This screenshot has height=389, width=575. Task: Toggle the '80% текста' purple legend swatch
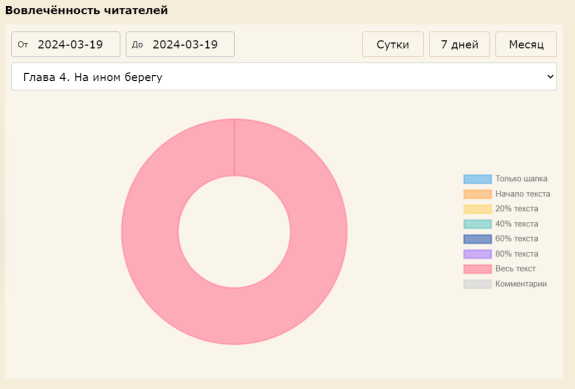coord(477,254)
